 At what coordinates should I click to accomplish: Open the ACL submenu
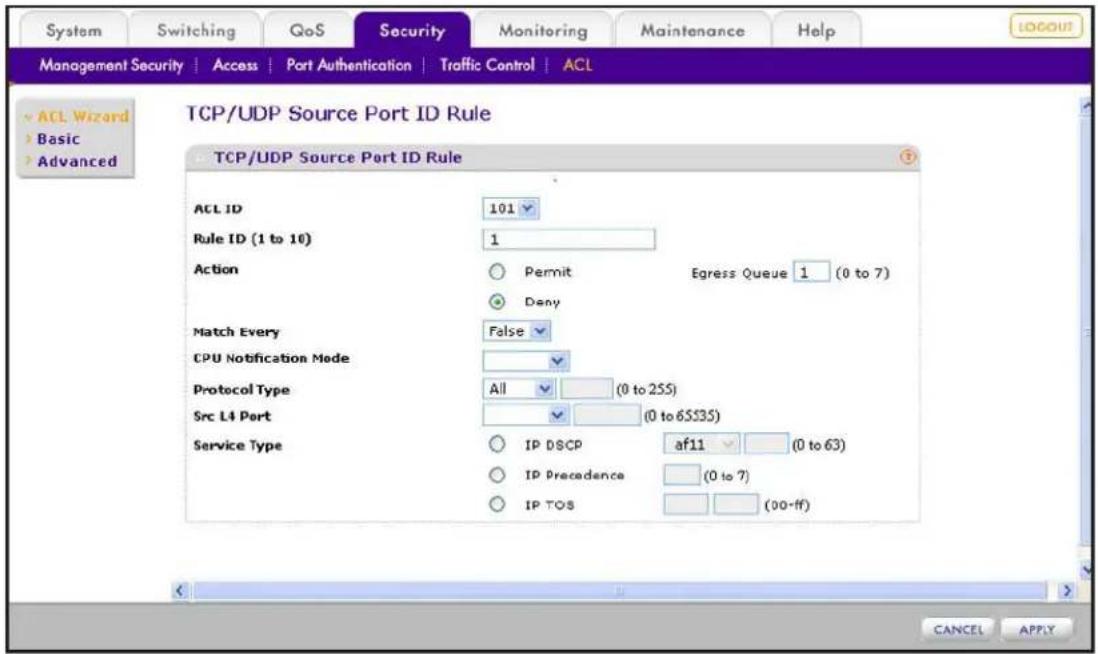click(x=578, y=65)
